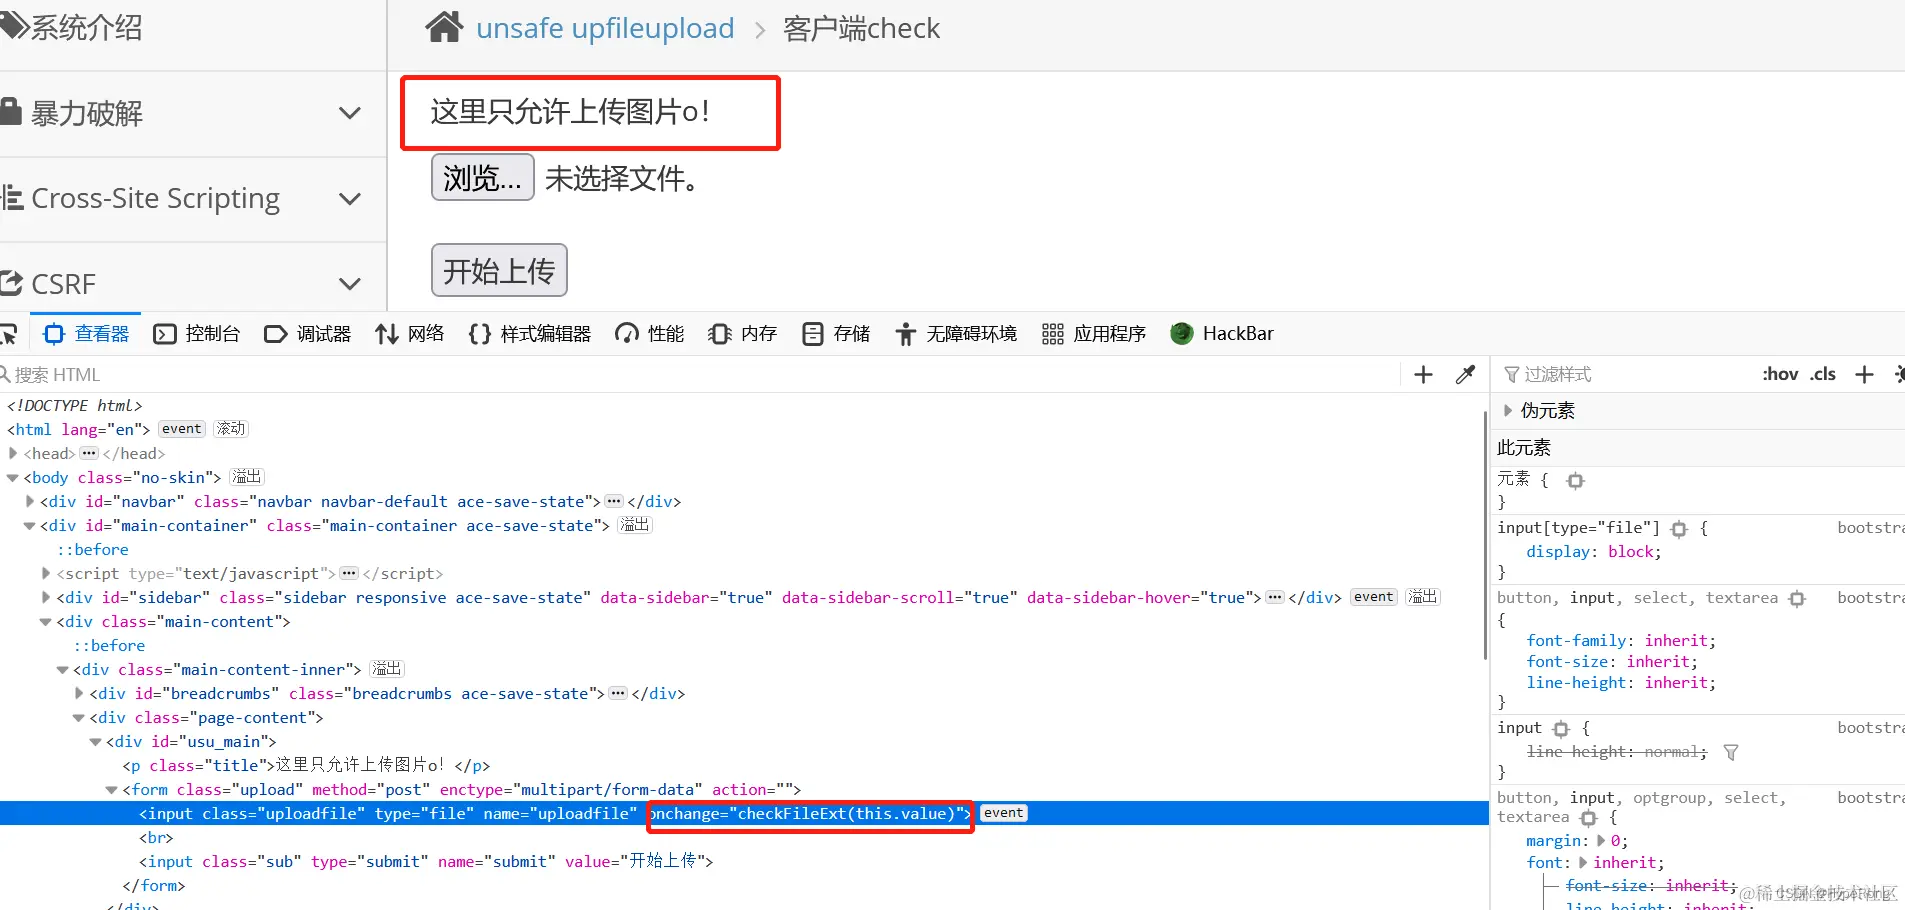Viewport: 1905px width, 910px height.
Task: Click the filter icon beside line-height: normal
Action: click(x=1731, y=752)
